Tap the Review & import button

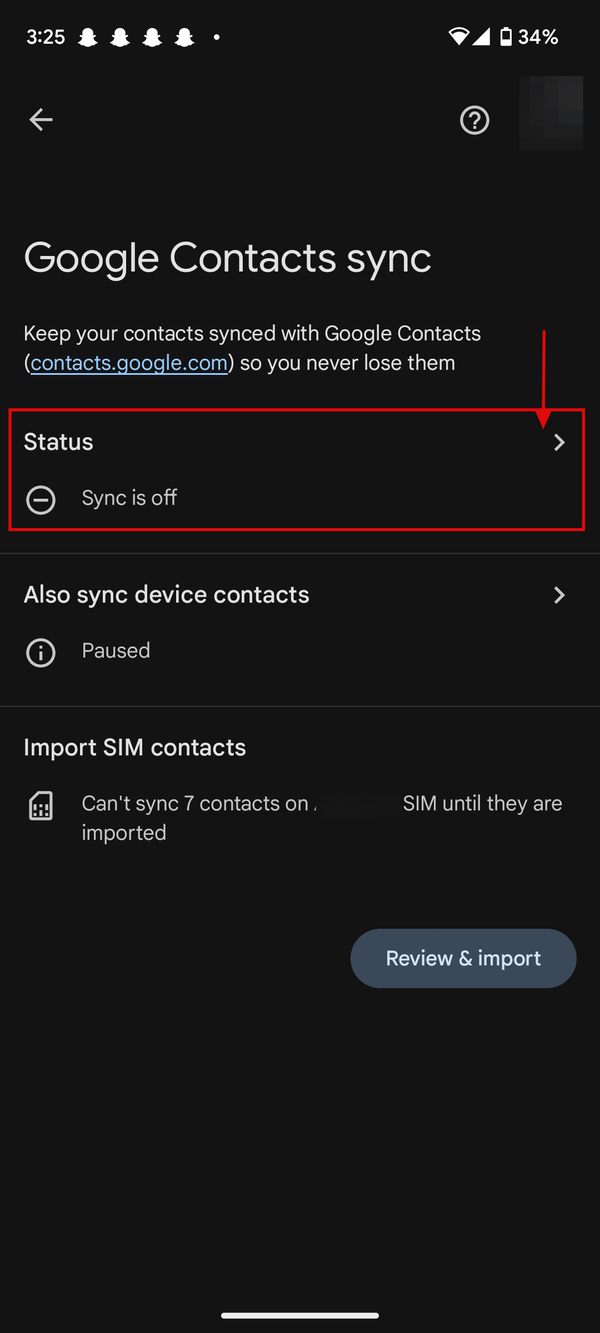tap(463, 958)
